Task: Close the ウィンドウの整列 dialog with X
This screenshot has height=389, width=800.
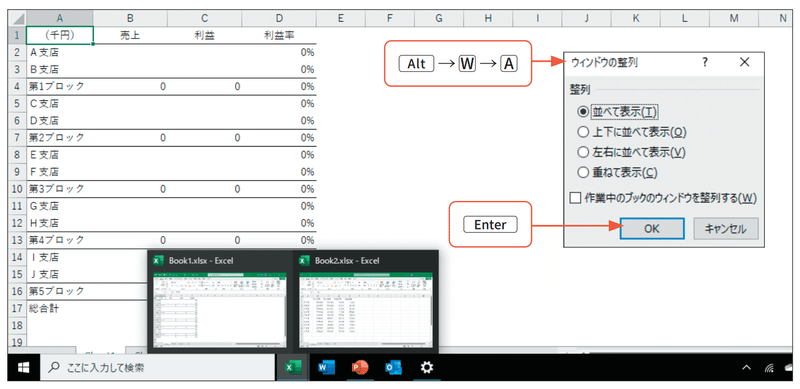Action: click(744, 62)
